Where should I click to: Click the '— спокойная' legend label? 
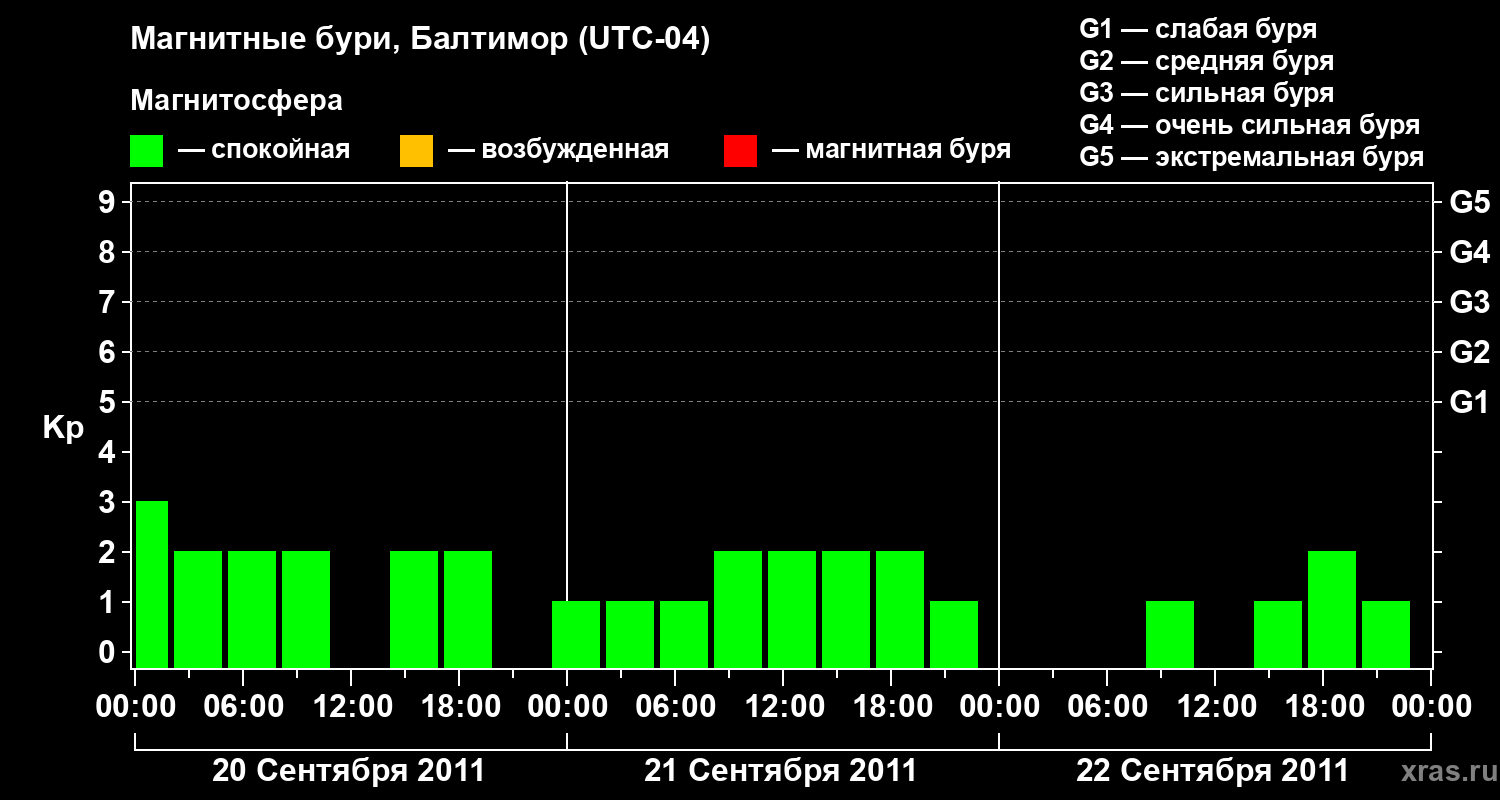pyautogui.click(x=264, y=150)
